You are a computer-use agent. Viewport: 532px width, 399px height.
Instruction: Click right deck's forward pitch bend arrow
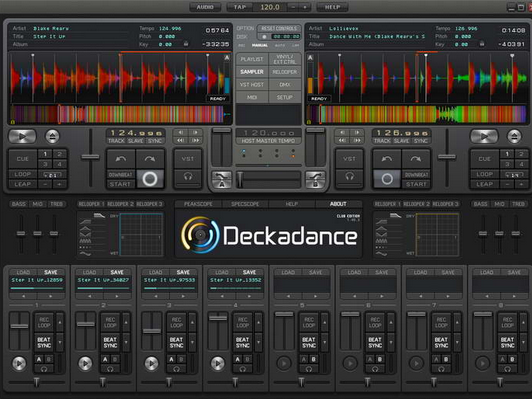(x=416, y=159)
